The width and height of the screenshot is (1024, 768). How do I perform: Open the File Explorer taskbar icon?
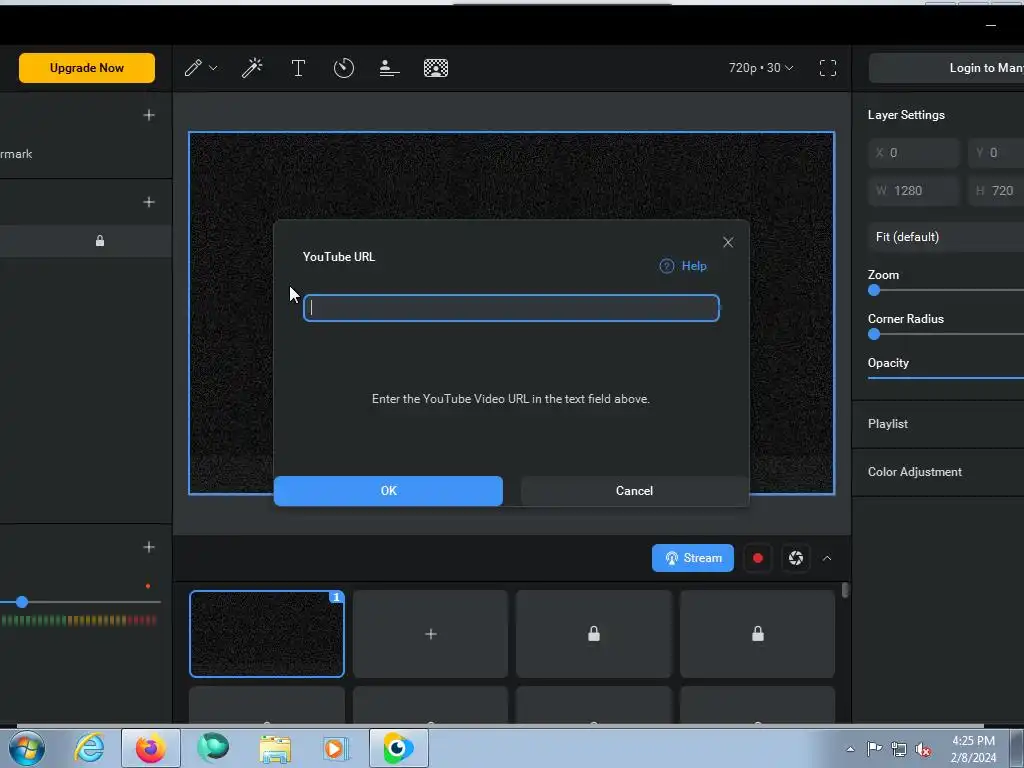click(x=275, y=748)
